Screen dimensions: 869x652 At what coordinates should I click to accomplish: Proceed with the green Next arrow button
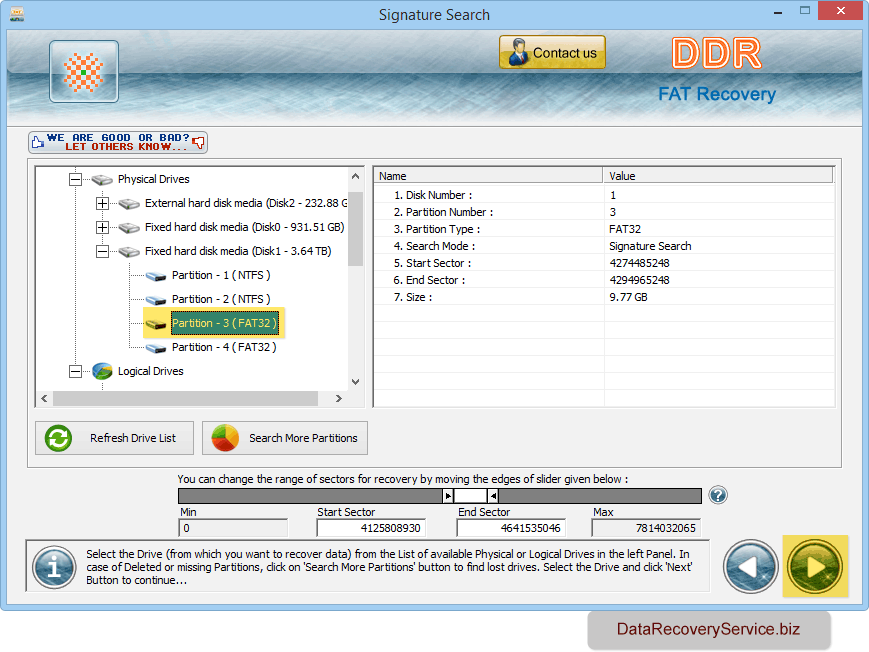815,567
